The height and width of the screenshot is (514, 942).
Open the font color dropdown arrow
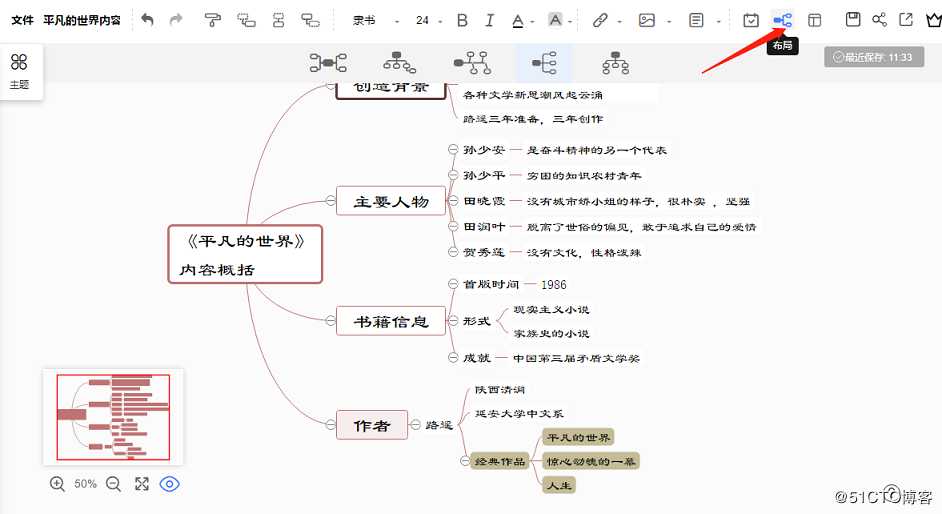[532, 22]
